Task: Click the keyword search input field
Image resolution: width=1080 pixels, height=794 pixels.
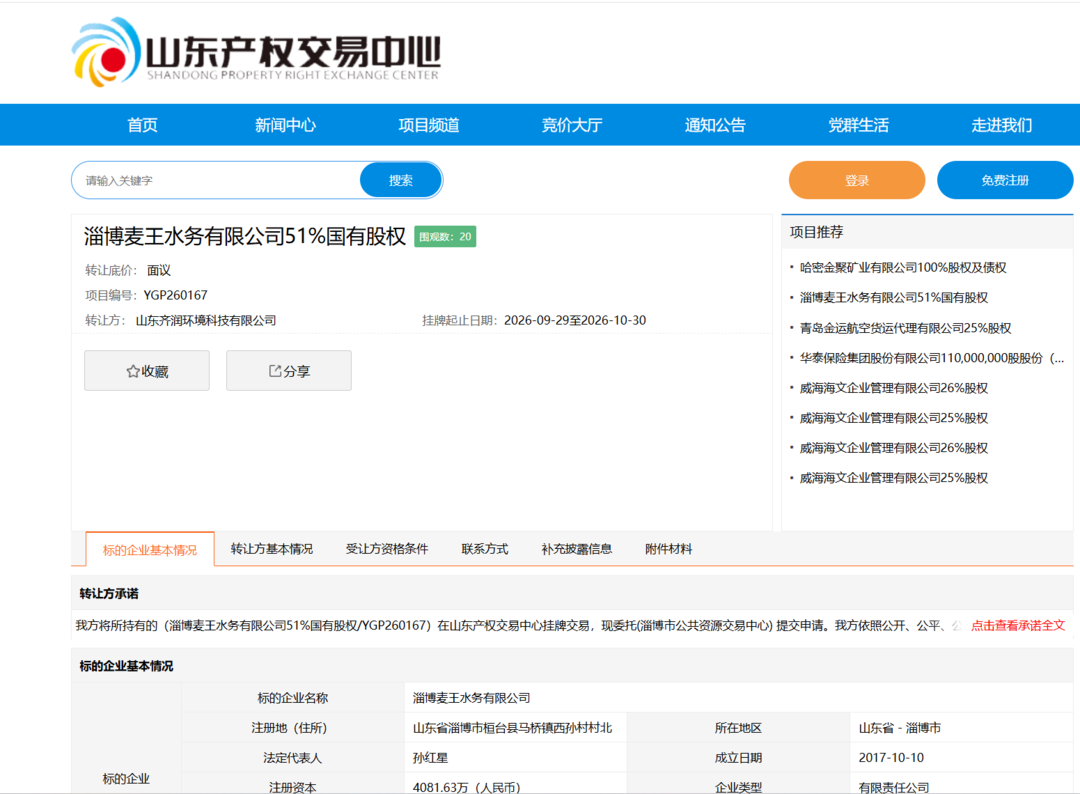Action: point(216,180)
